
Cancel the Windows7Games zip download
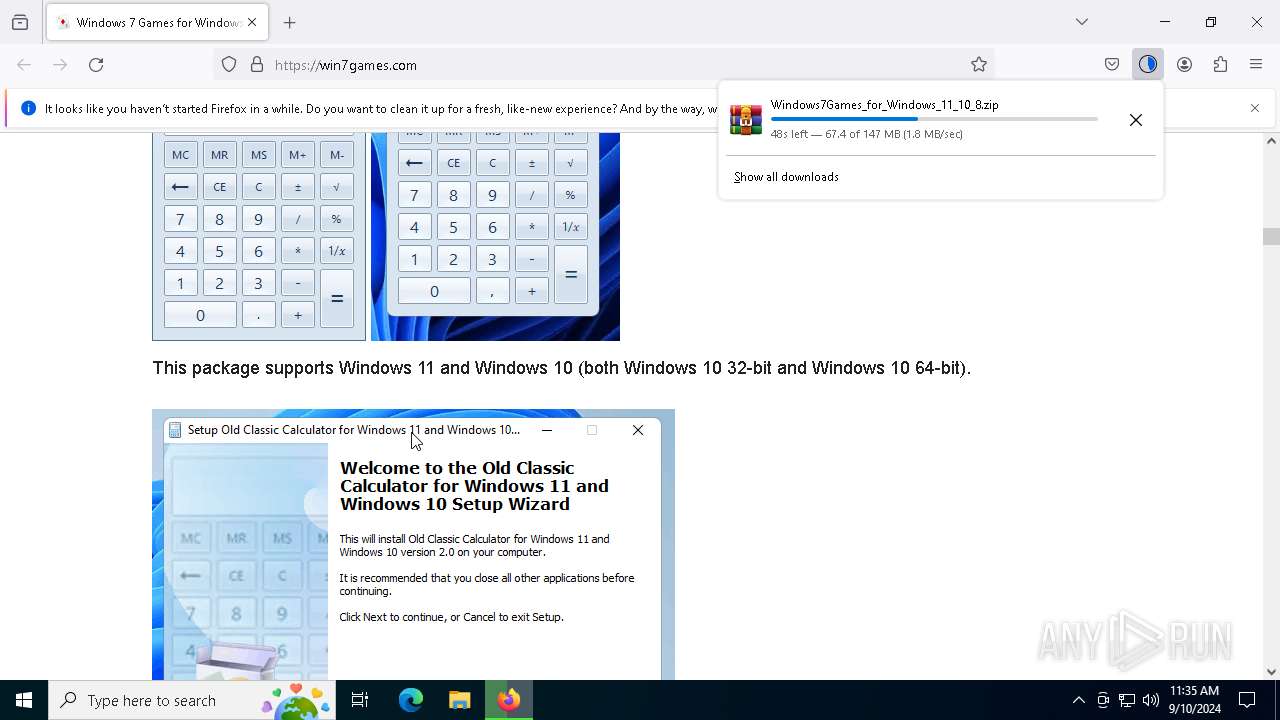click(1135, 120)
